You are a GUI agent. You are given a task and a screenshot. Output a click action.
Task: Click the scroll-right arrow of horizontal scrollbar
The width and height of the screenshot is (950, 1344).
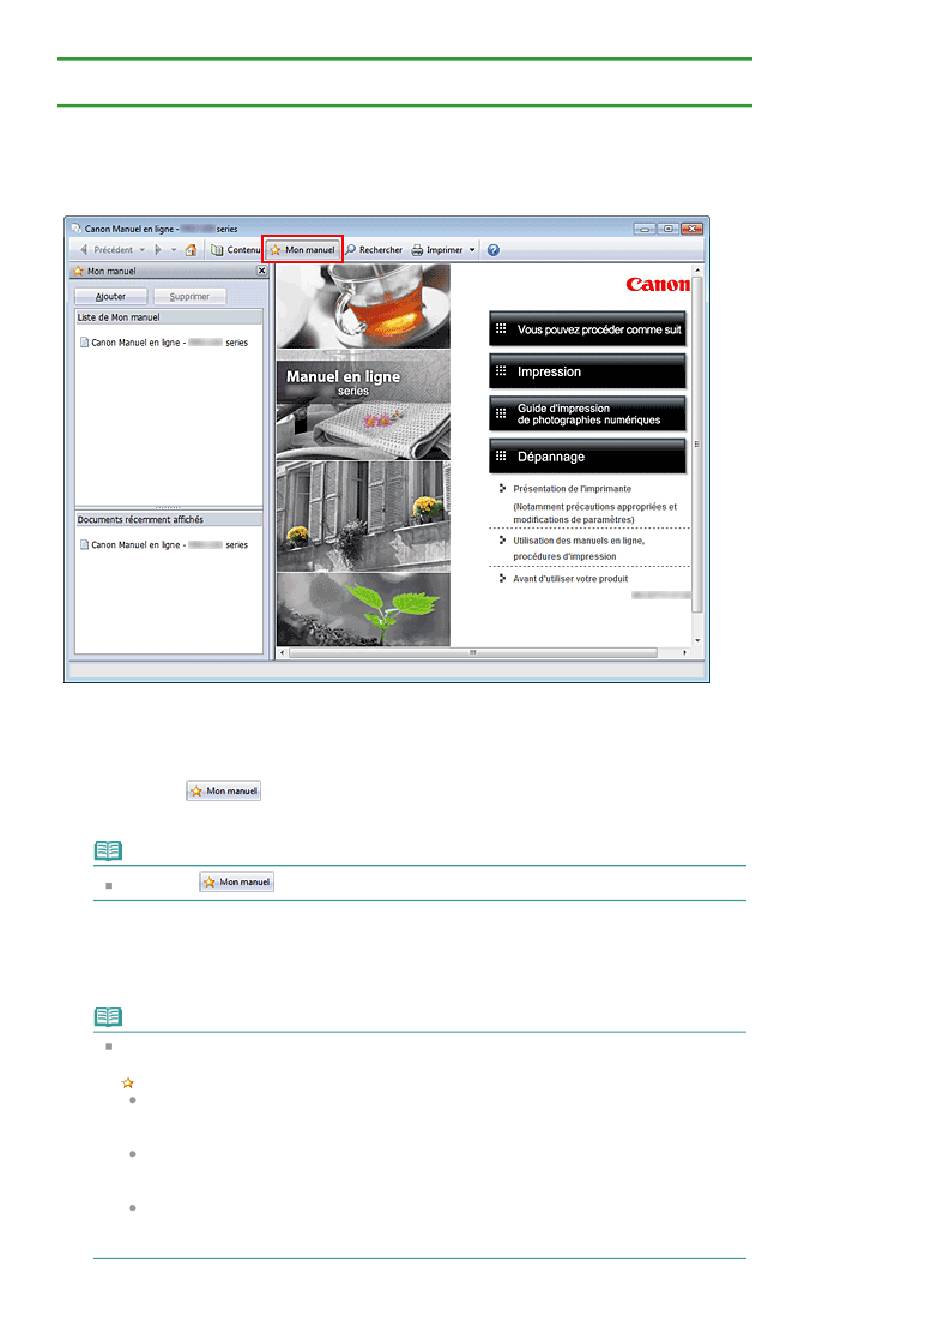point(685,653)
